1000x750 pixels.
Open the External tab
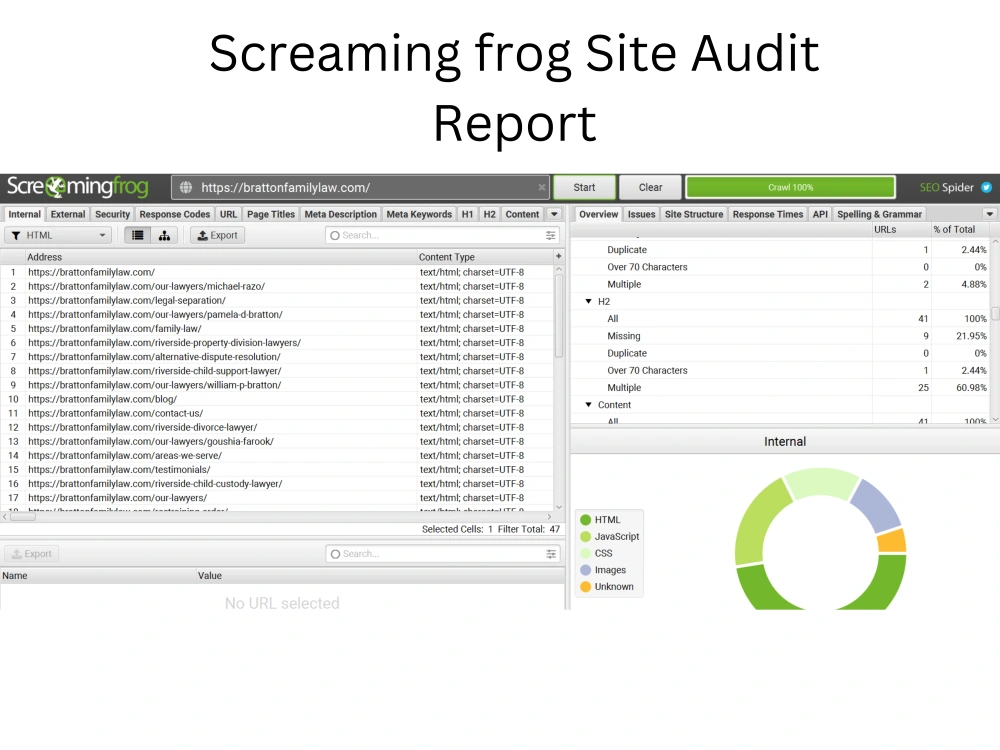point(68,214)
